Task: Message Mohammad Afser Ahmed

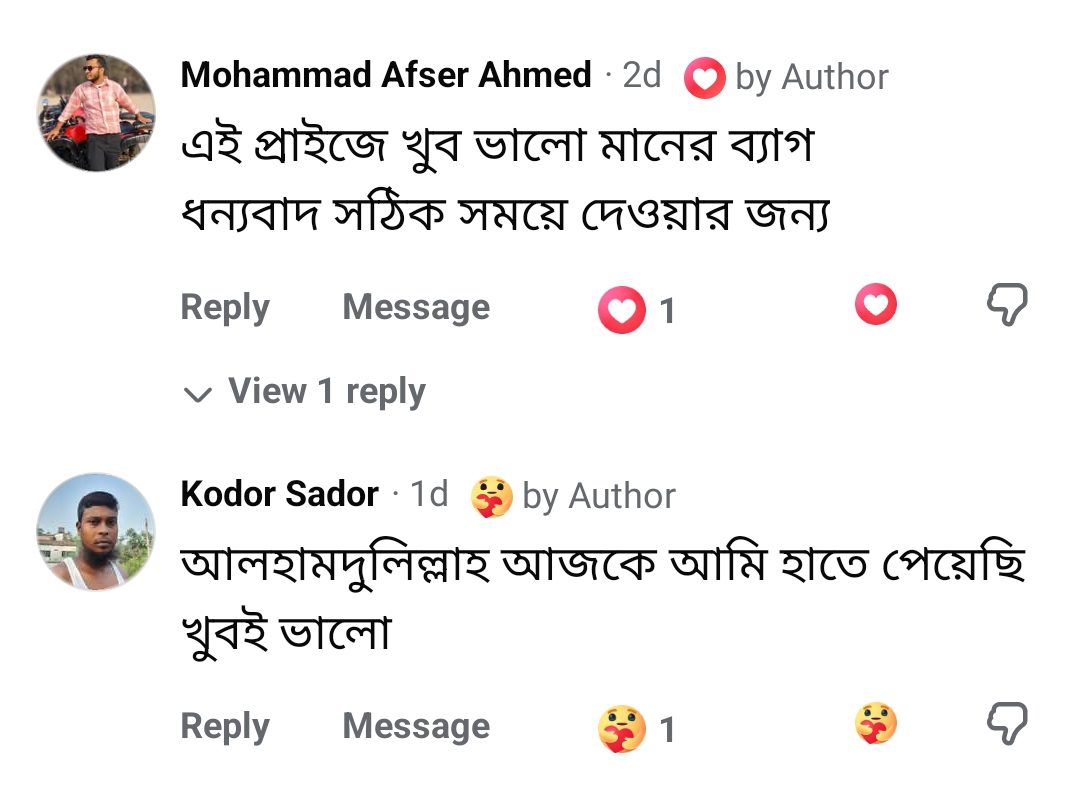Action: pyautogui.click(x=416, y=306)
